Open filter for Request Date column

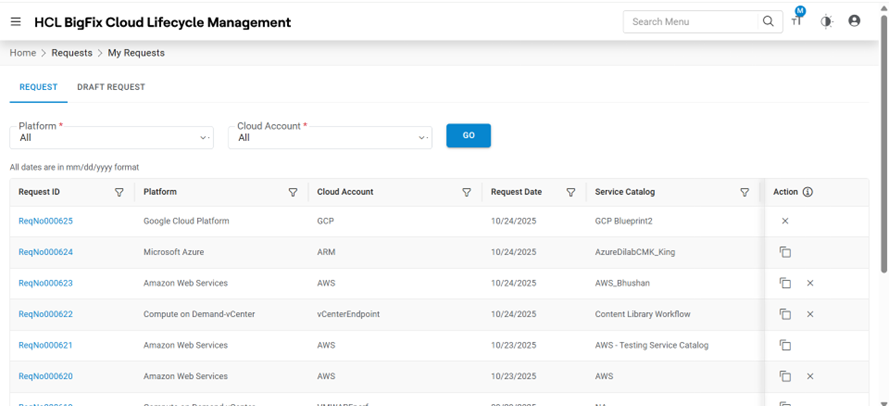(x=571, y=192)
